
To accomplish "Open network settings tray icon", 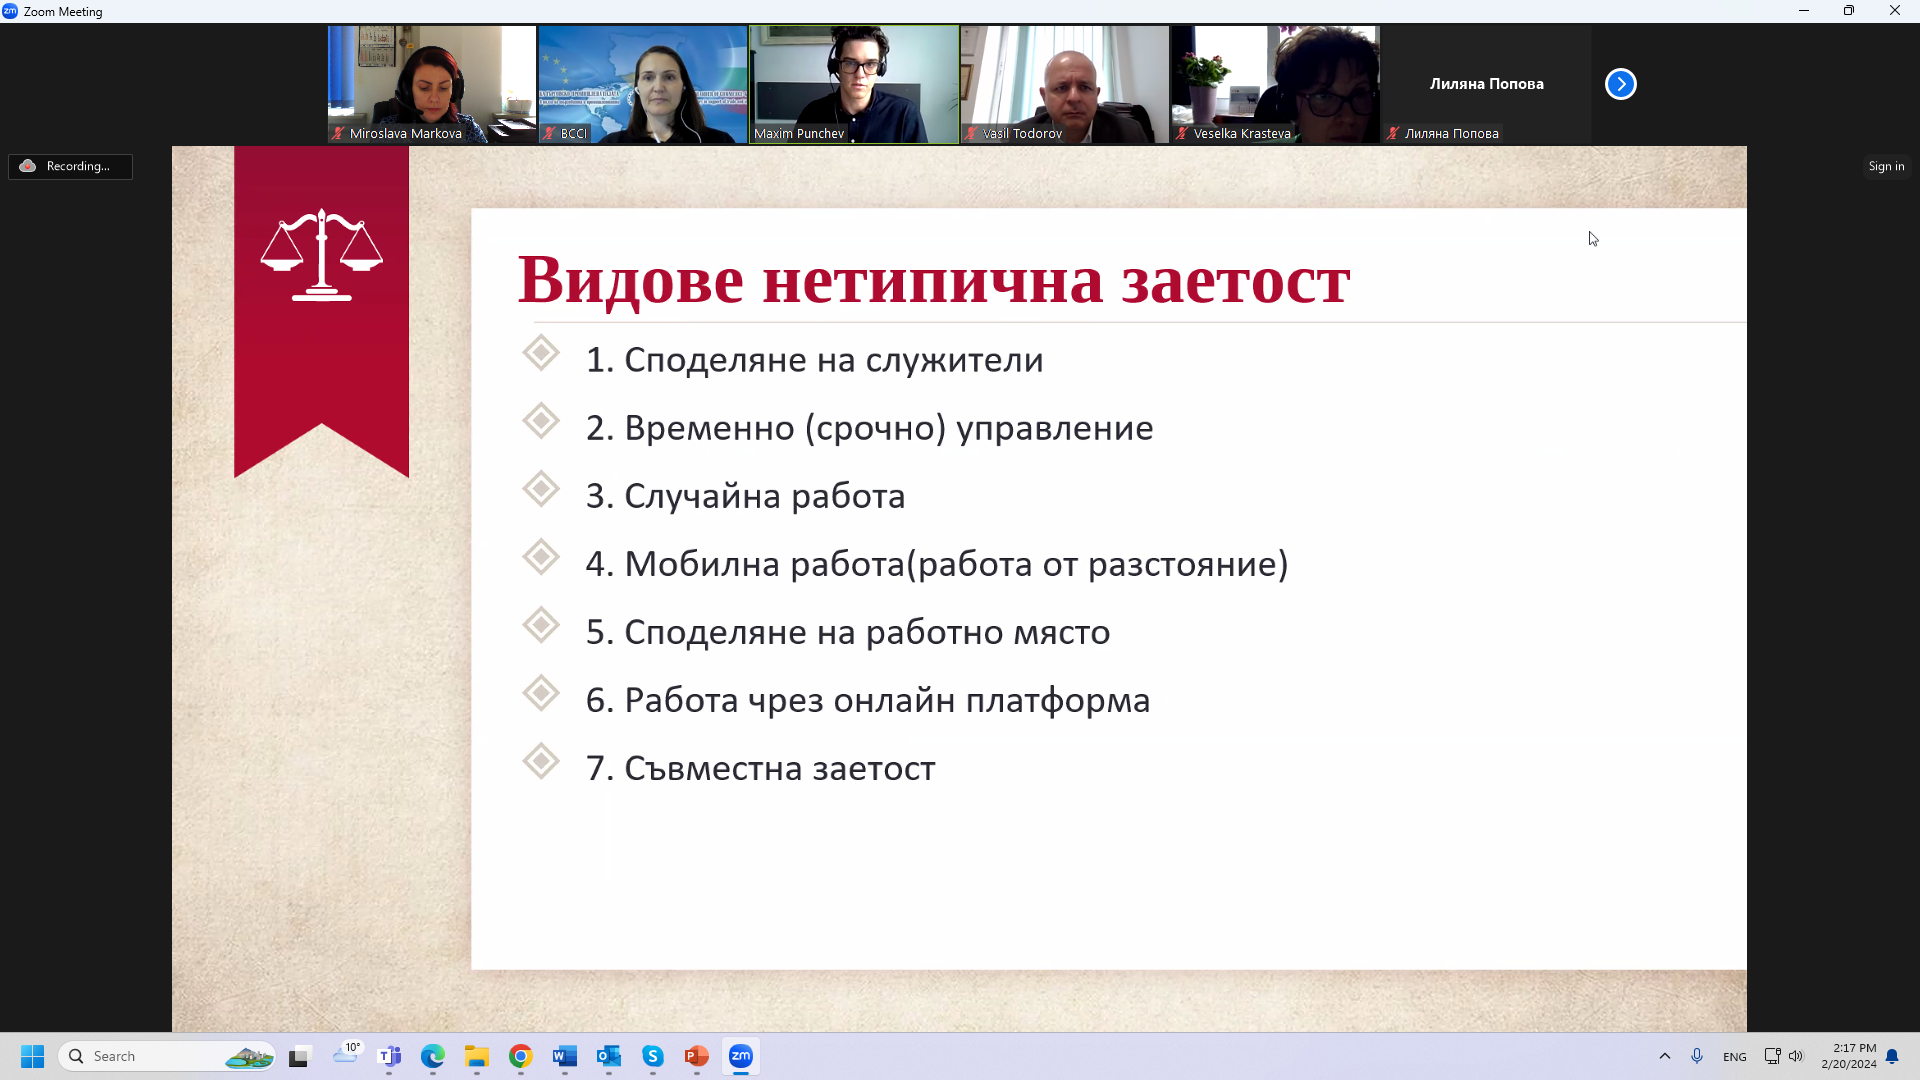I will pyautogui.click(x=1772, y=1056).
